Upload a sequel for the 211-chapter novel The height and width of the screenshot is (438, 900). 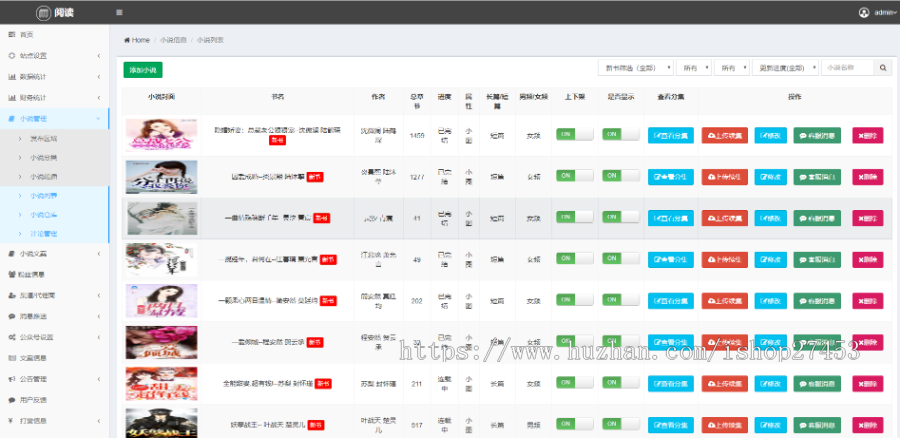coord(724,383)
